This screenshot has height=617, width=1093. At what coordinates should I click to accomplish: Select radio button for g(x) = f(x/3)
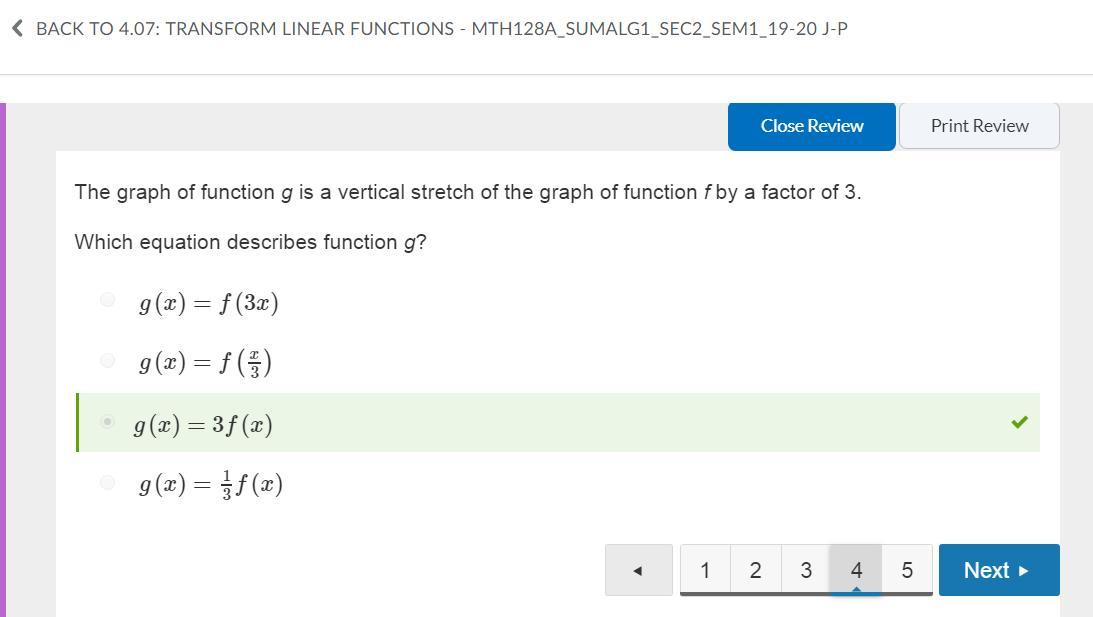point(108,361)
